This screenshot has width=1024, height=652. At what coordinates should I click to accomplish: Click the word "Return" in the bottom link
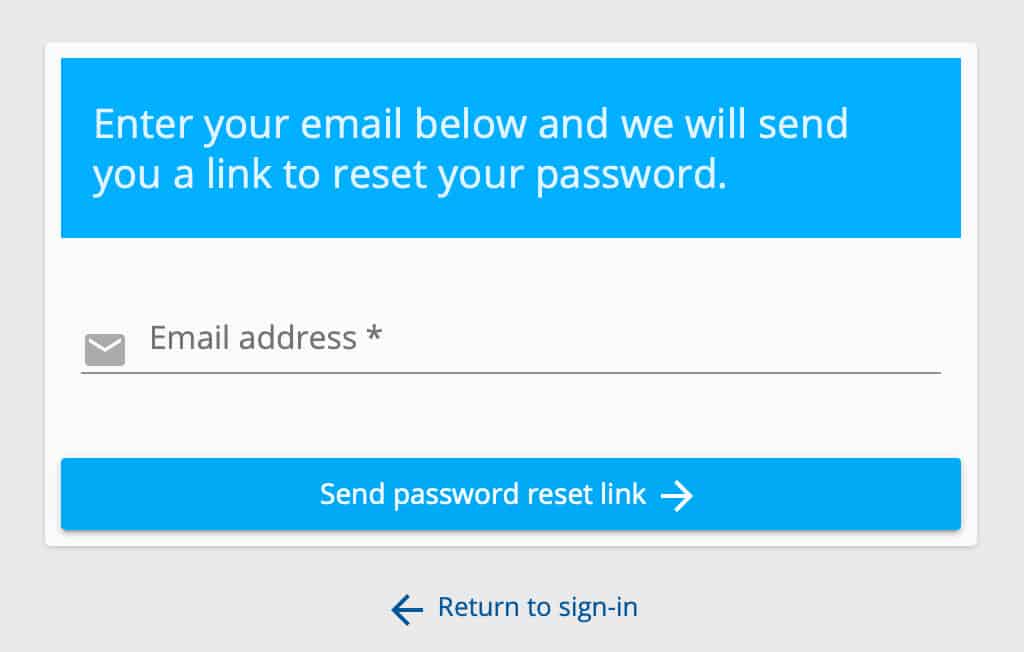pos(480,607)
